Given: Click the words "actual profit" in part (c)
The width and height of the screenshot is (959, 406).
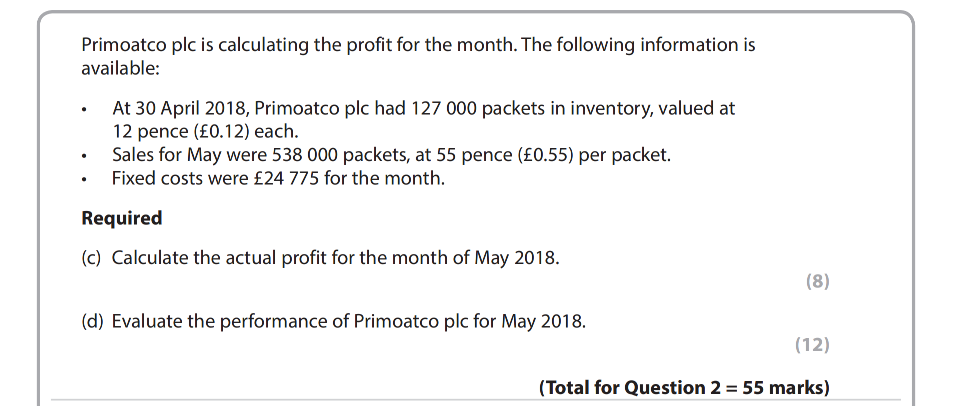Looking at the screenshot, I should coord(273,258).
